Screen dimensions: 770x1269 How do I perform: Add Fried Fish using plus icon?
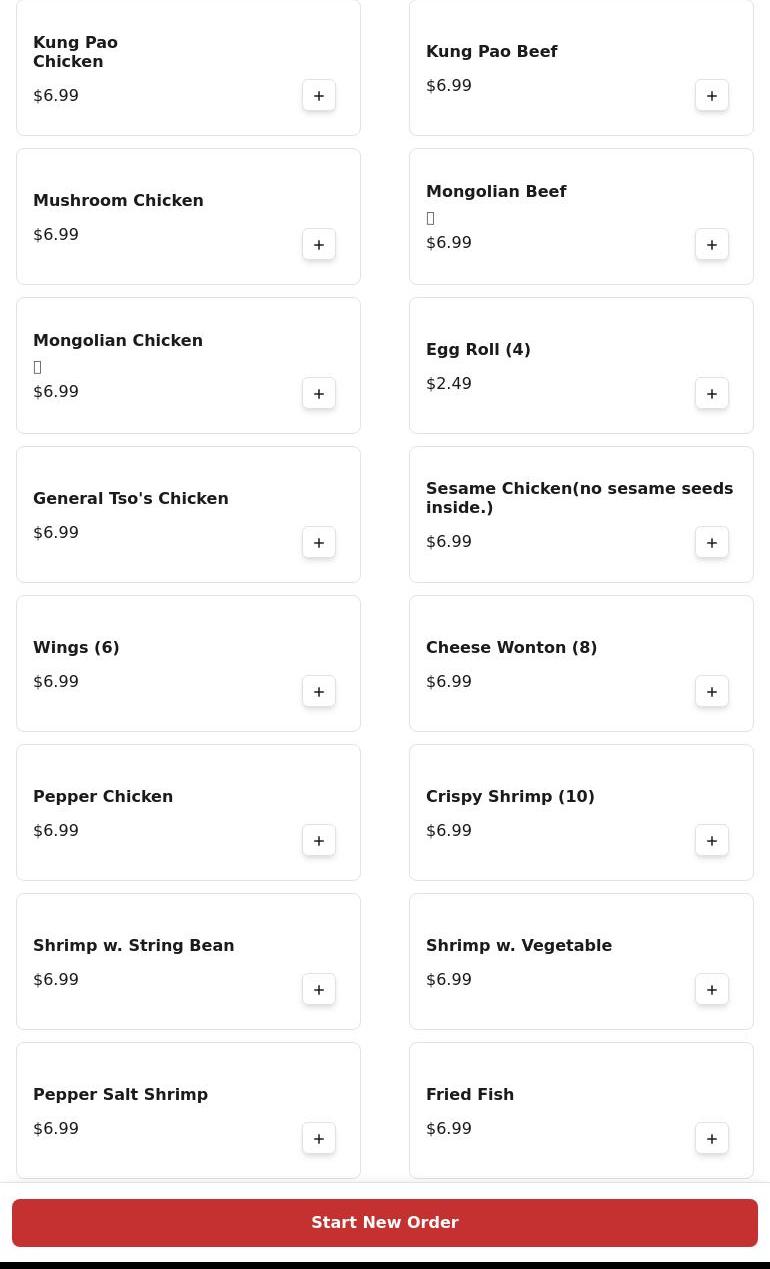pyautogui.click(x=712, y=1139)
